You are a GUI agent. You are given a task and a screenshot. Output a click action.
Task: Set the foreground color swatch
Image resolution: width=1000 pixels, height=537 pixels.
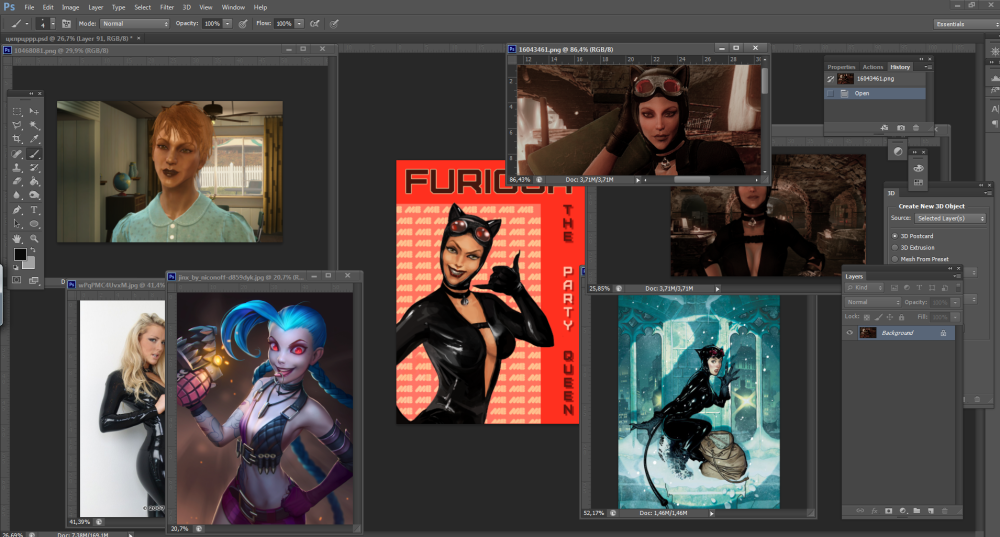(20, 254)
